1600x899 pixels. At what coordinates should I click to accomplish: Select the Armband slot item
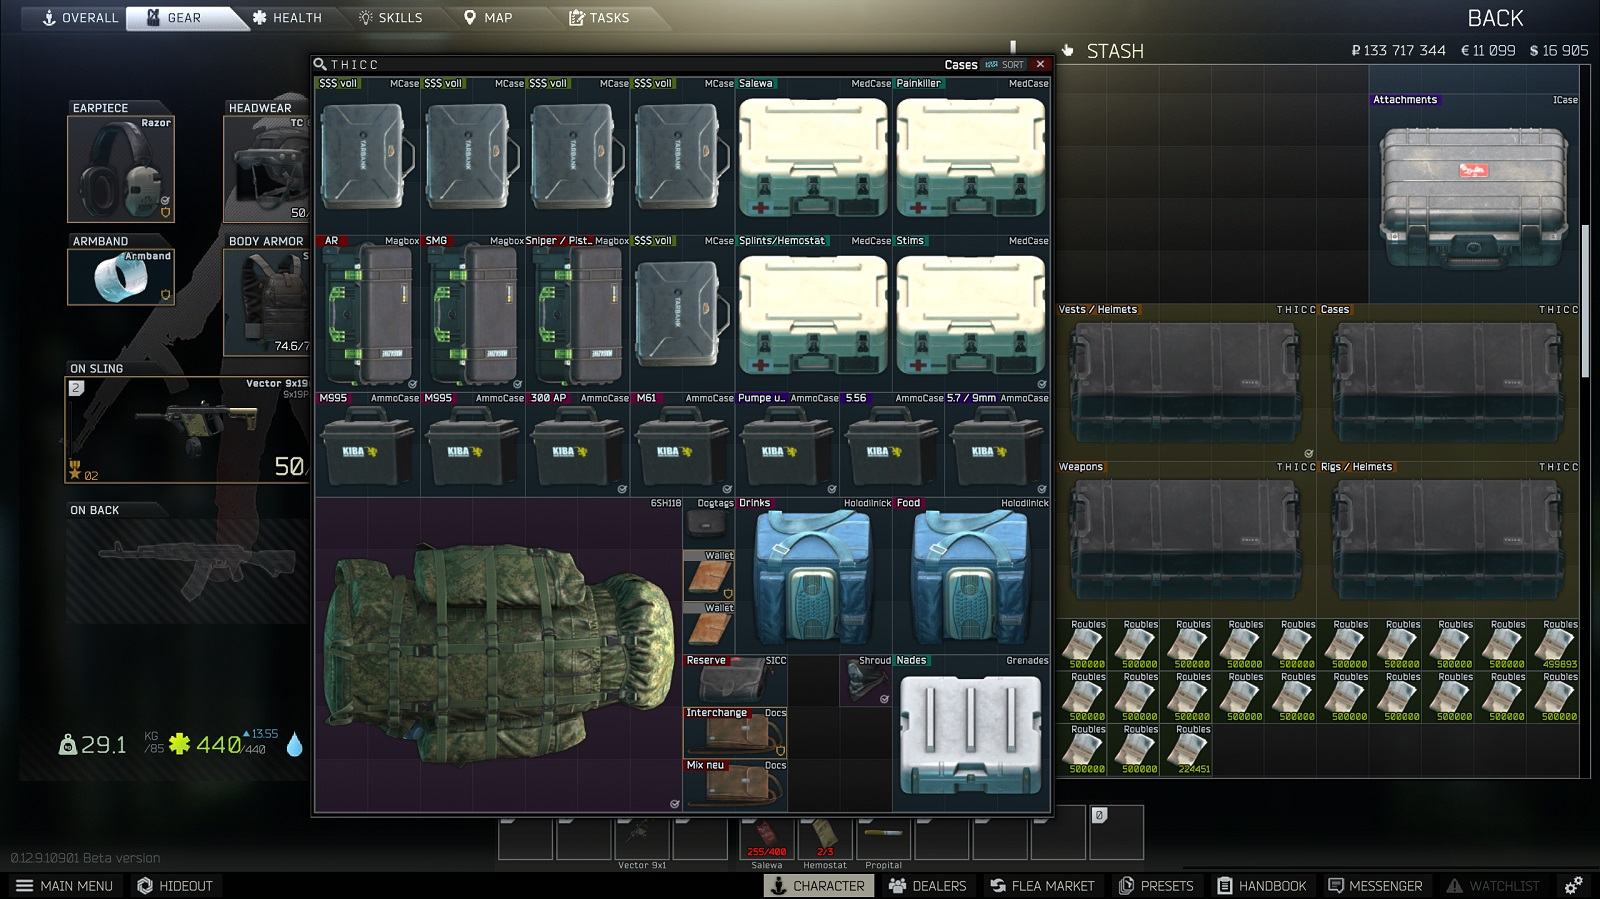tap(121, 277)
